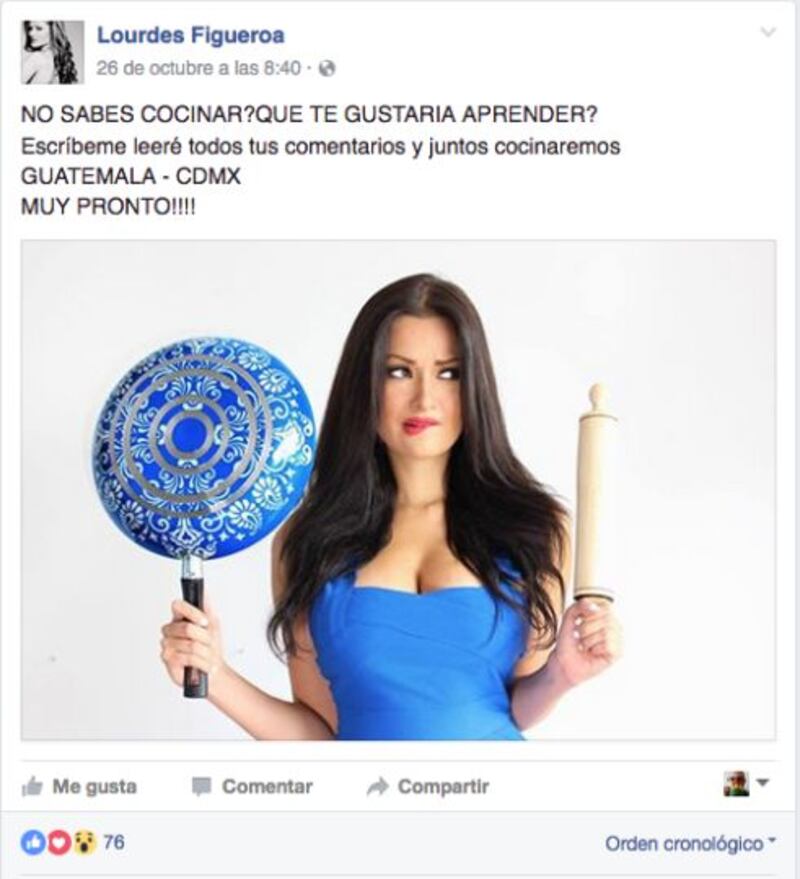Click the small commenter avatar thumbnail

736,784
